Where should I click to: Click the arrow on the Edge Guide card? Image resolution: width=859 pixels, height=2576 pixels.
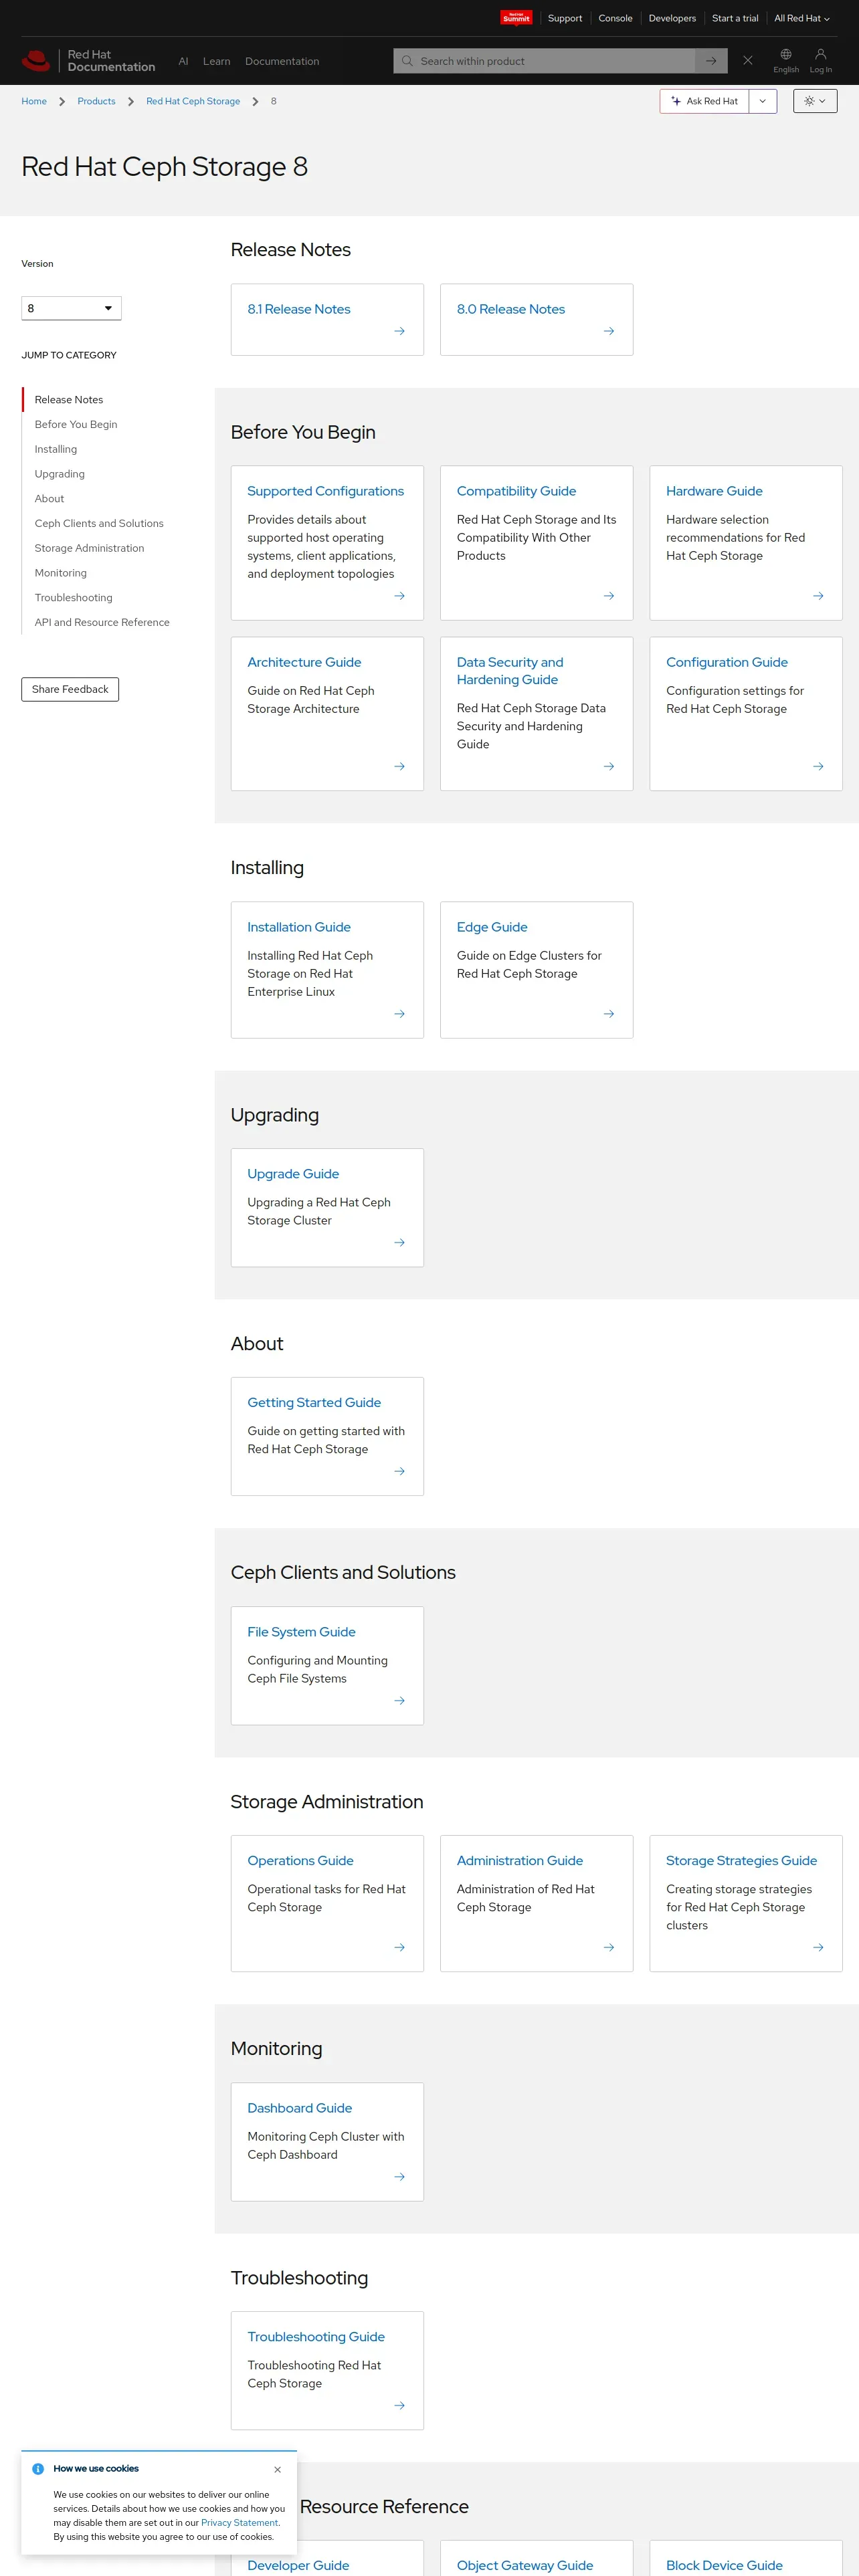pos(609,1014)
